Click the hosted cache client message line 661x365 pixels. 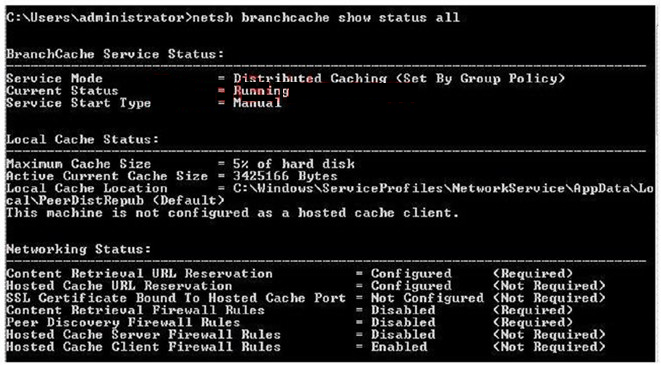coord(232,213)
